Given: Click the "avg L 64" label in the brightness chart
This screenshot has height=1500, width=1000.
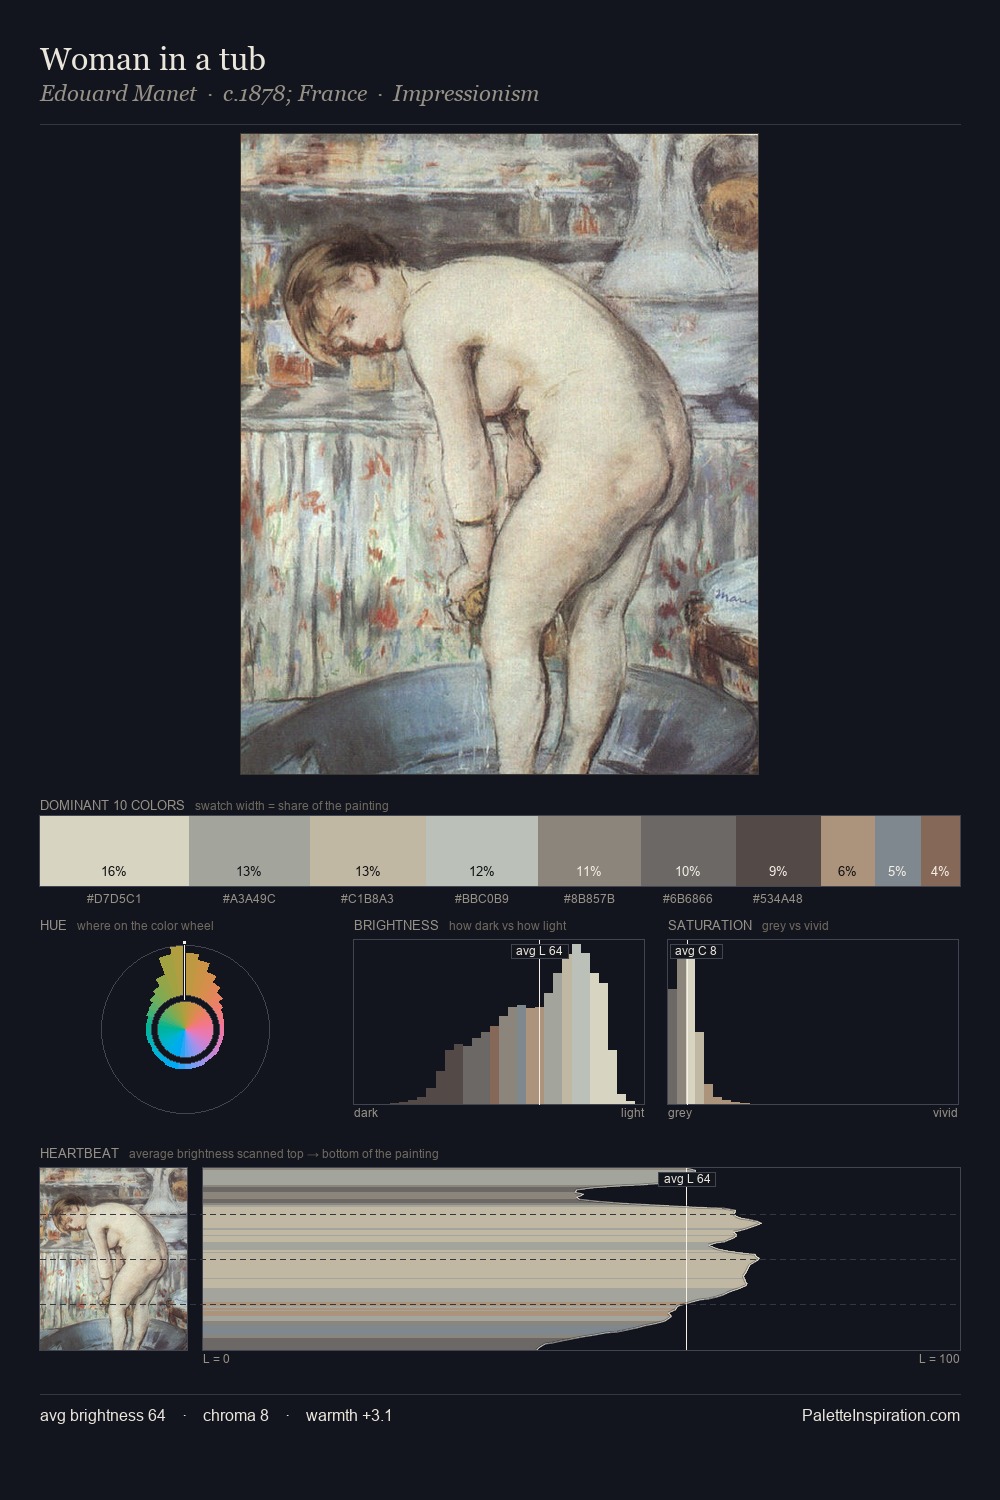Looking at the screenshot, I should click(539, 951).
